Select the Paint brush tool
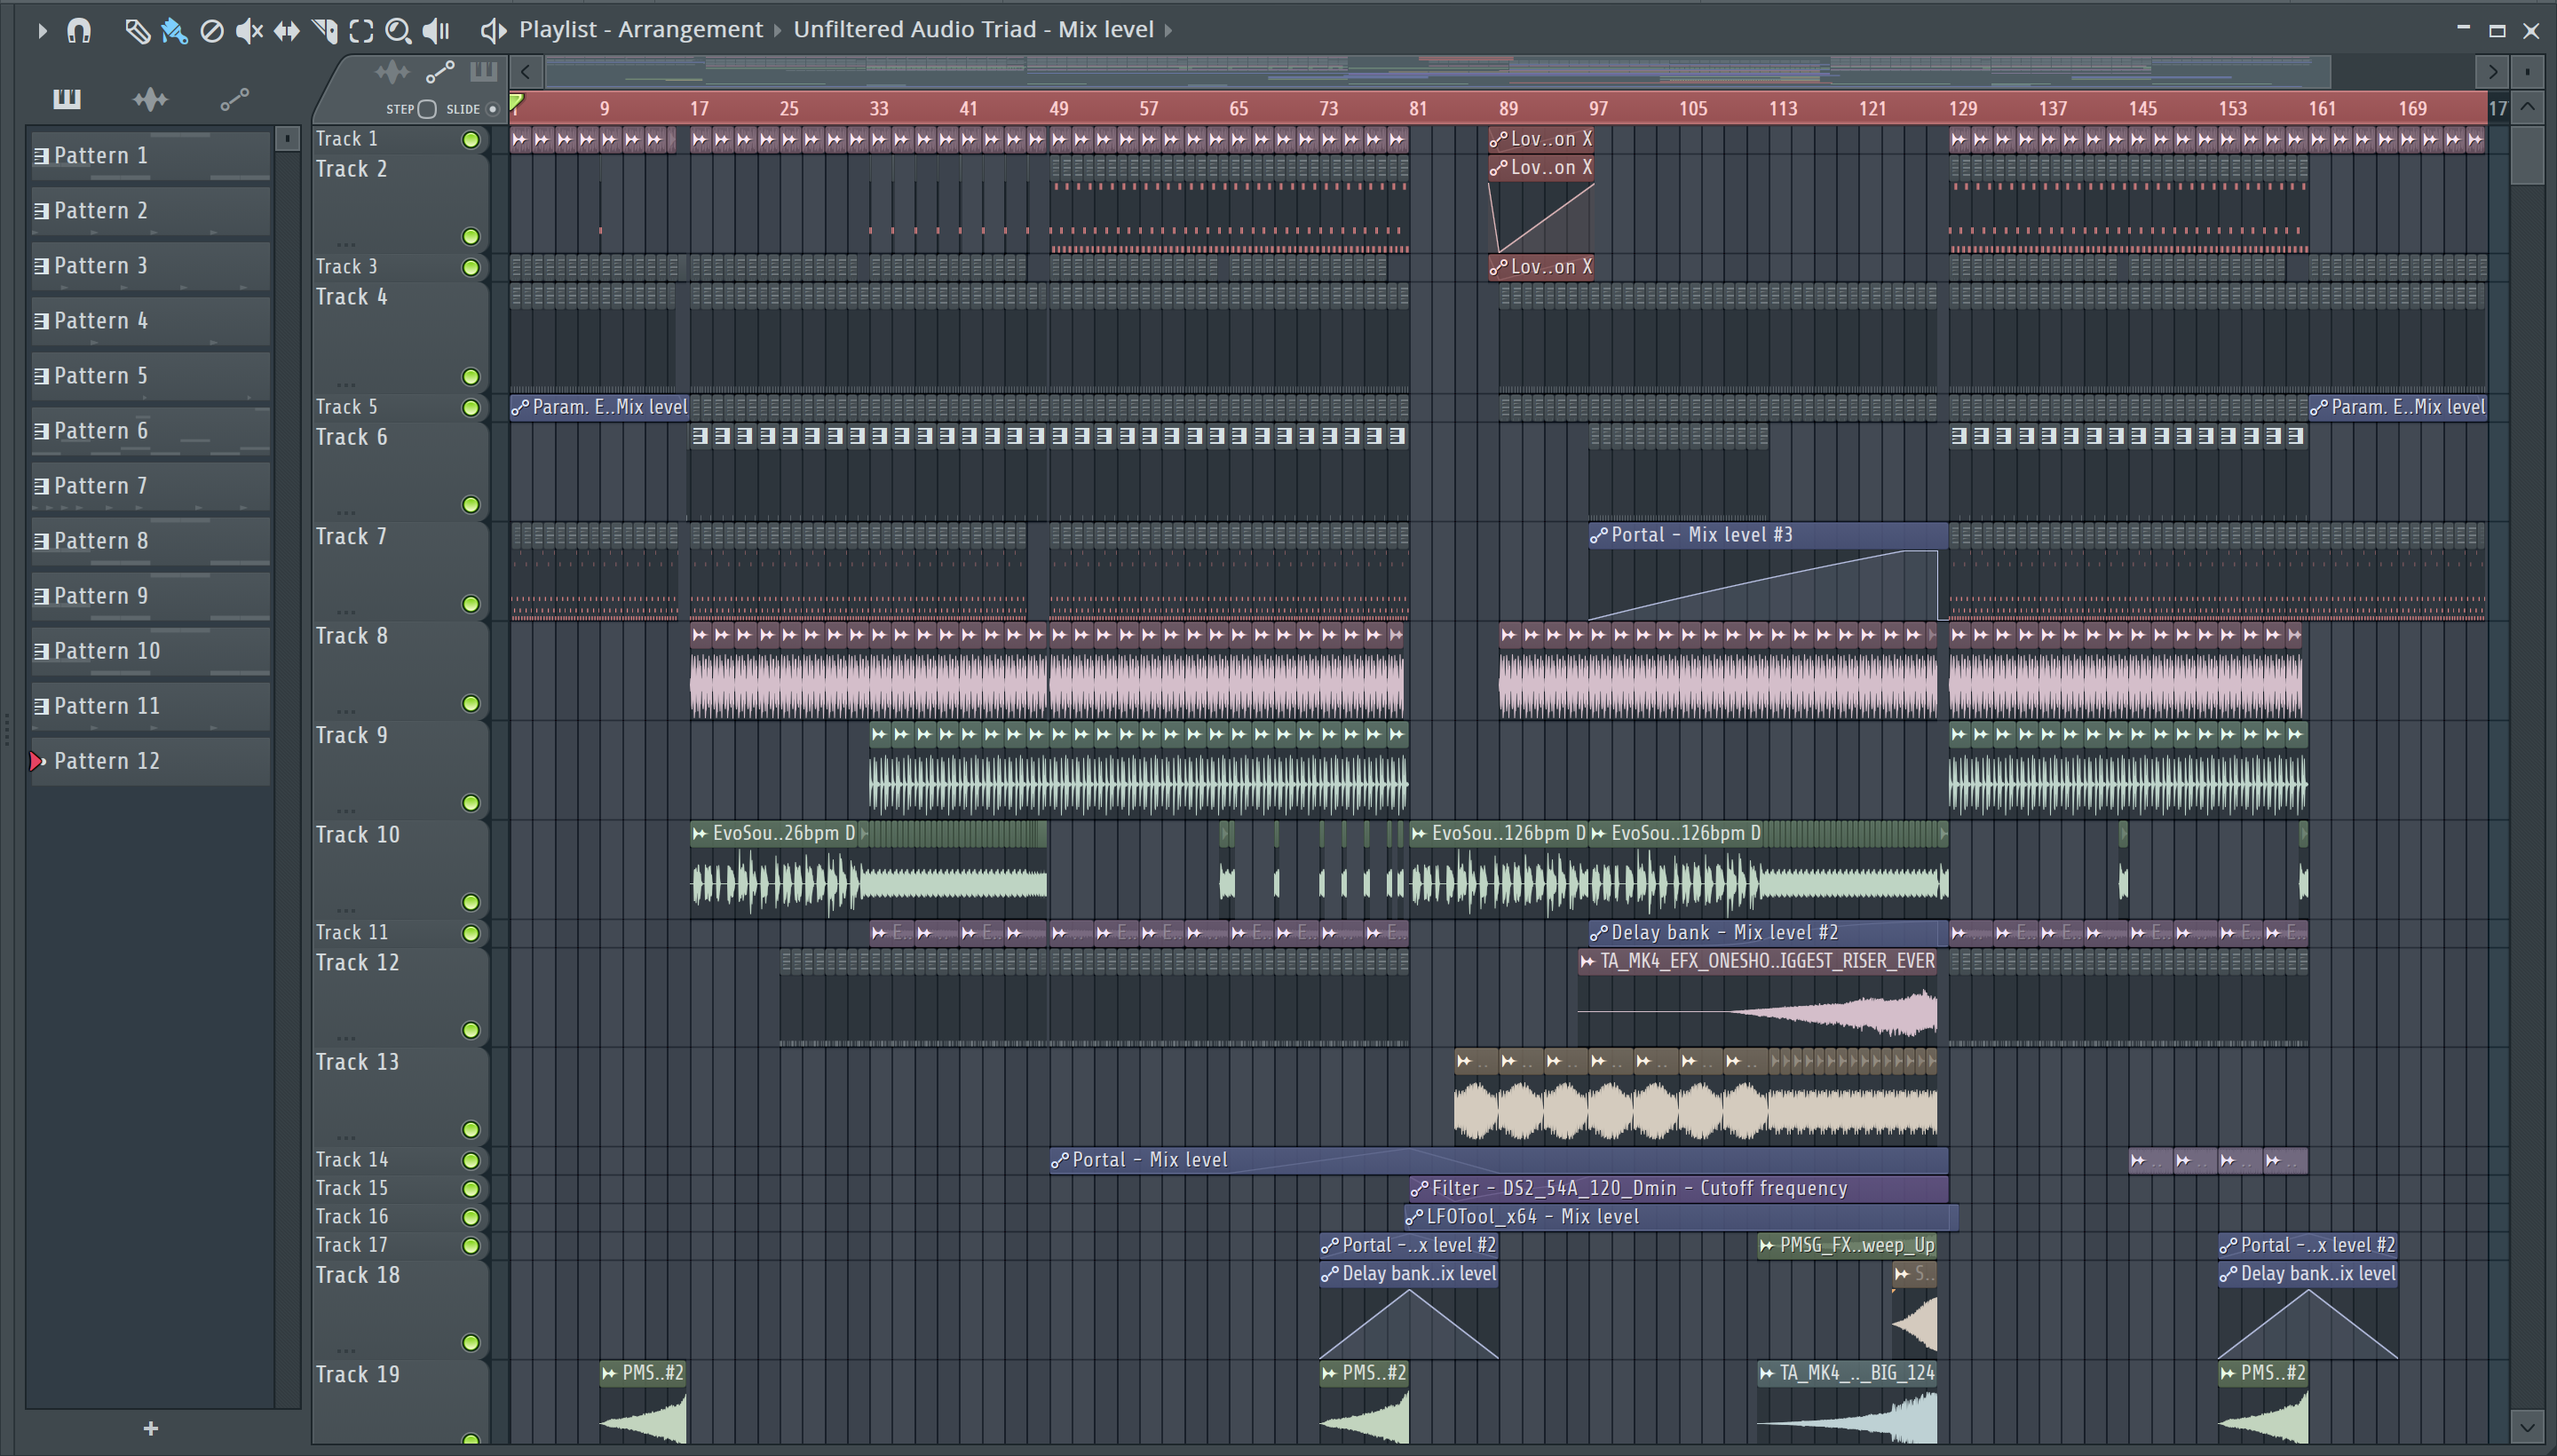Screen dimensions: 2557x1456 (174, 31)
